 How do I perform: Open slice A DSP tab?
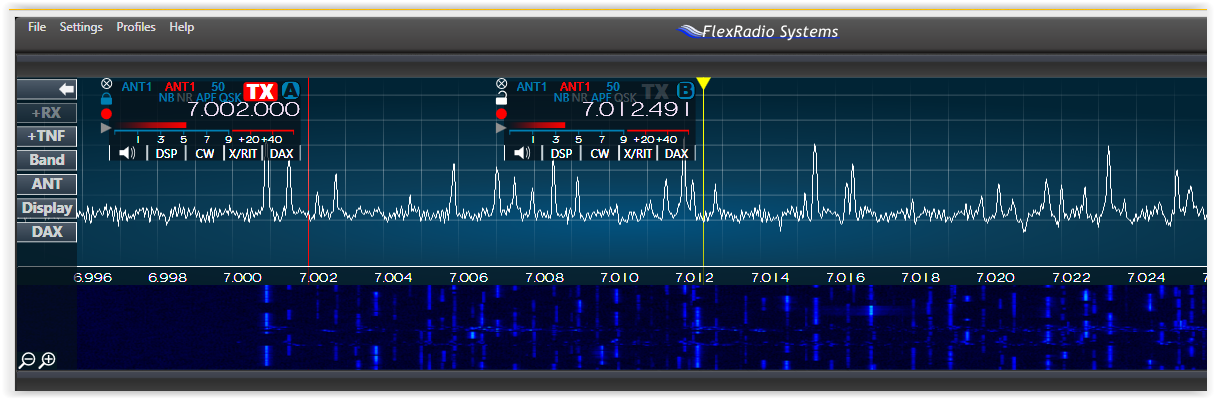(167, 153)
